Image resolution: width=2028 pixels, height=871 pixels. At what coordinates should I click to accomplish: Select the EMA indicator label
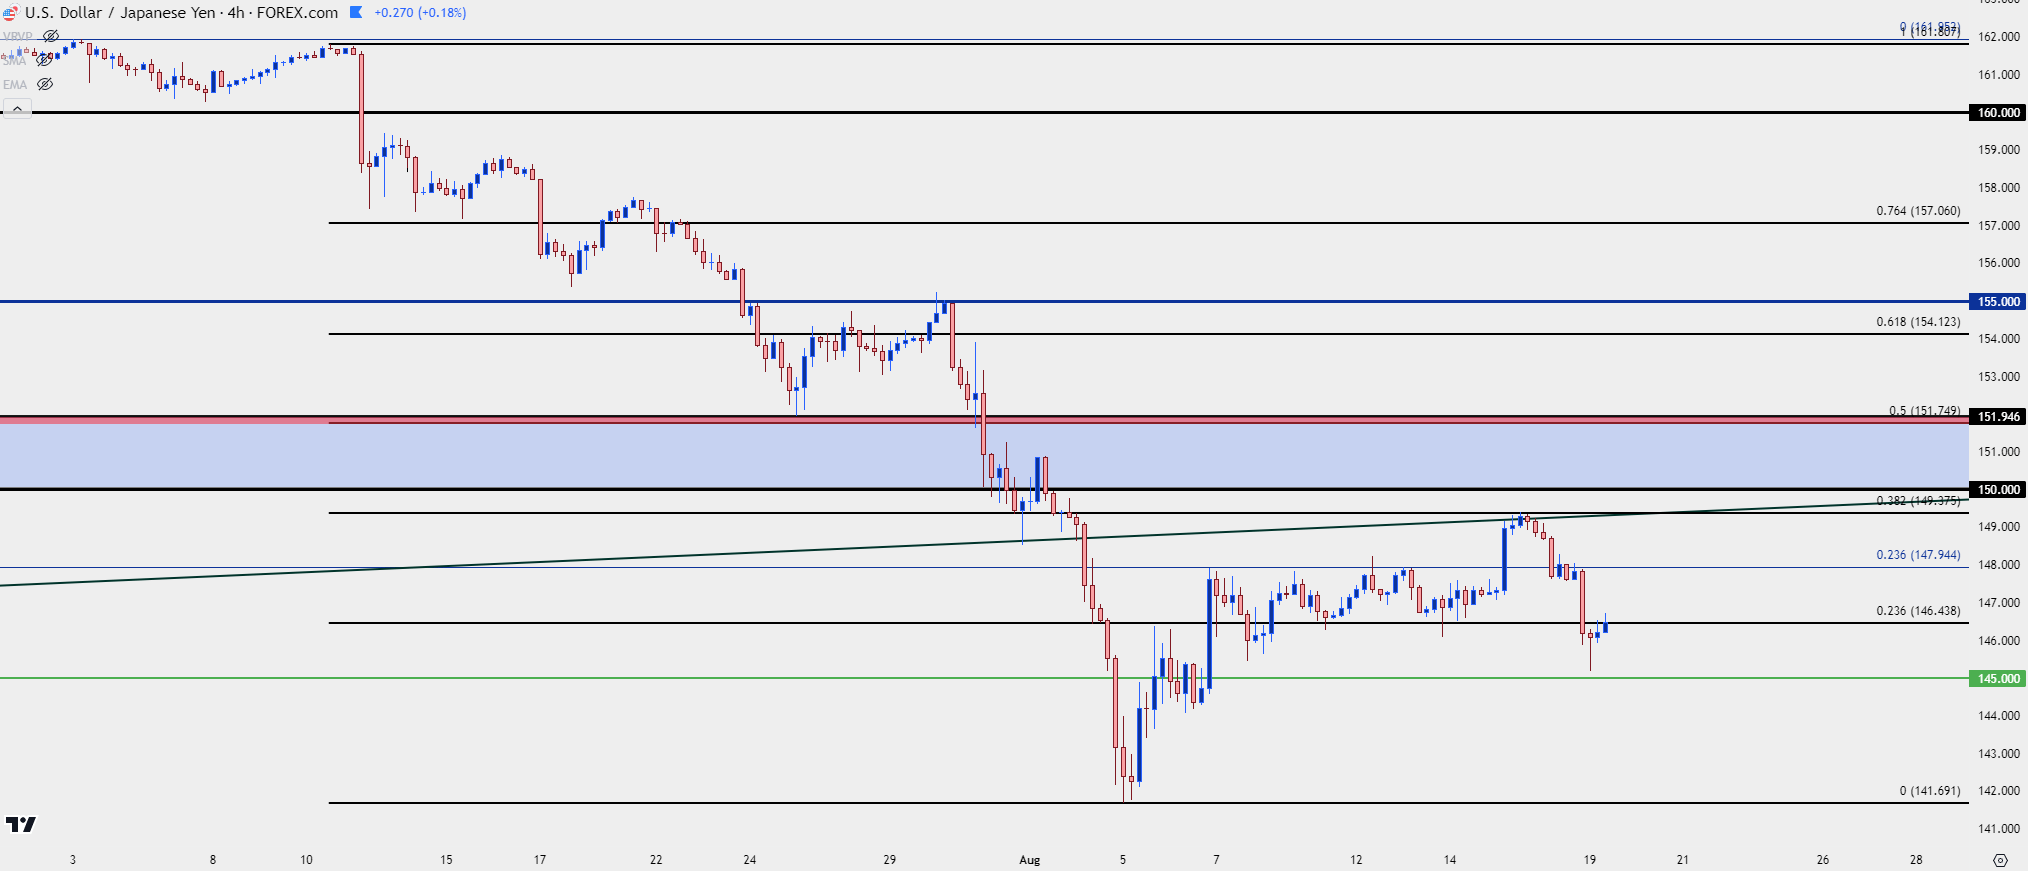pyautogui.click(x=15, y=85)
